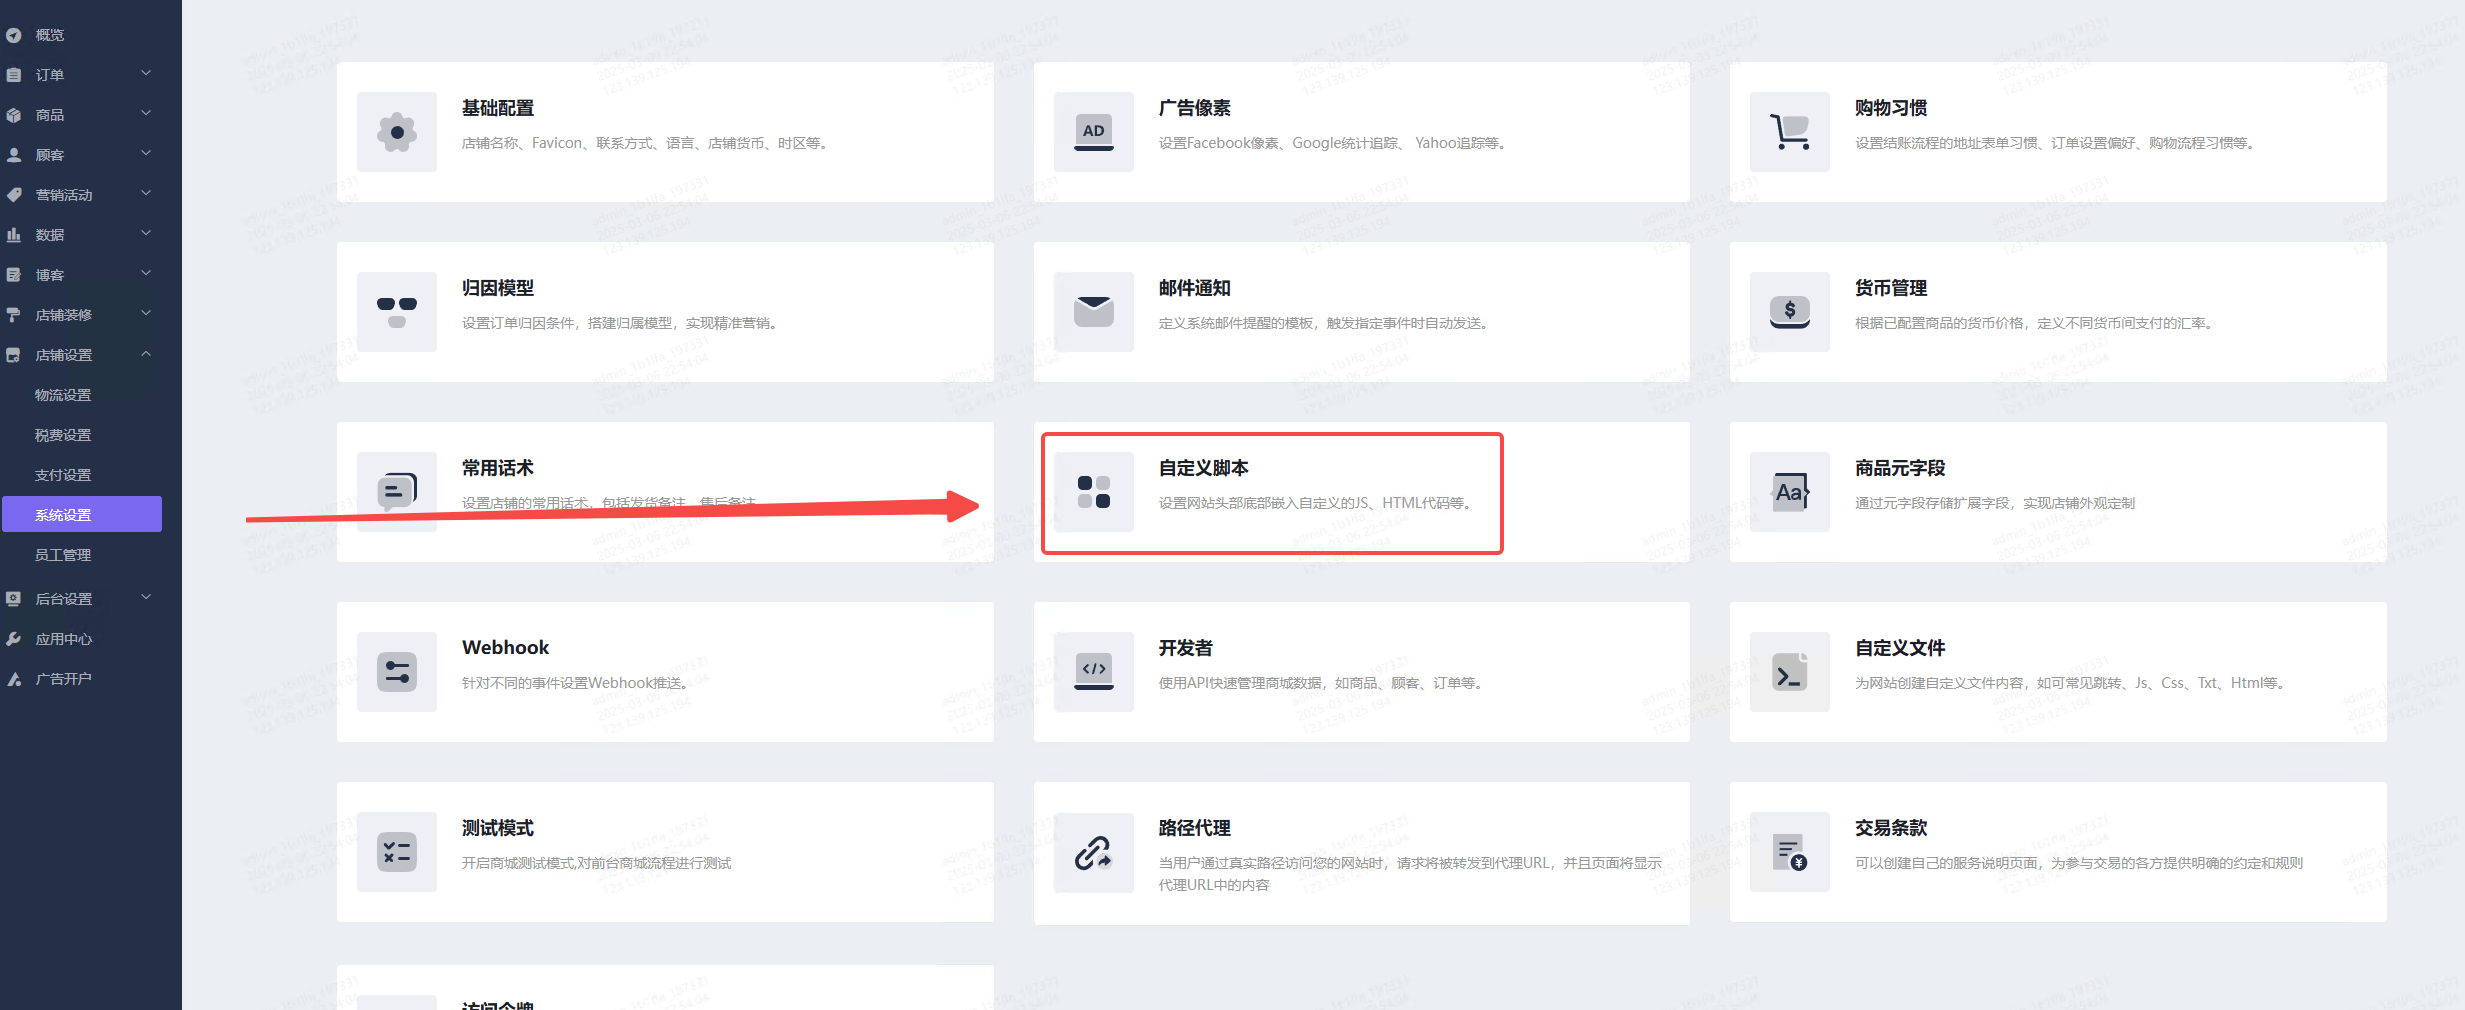The width and height of the screenshot is (2465, 1010).
Task: Click the 邮件通知 card title
Action: 1195,288
